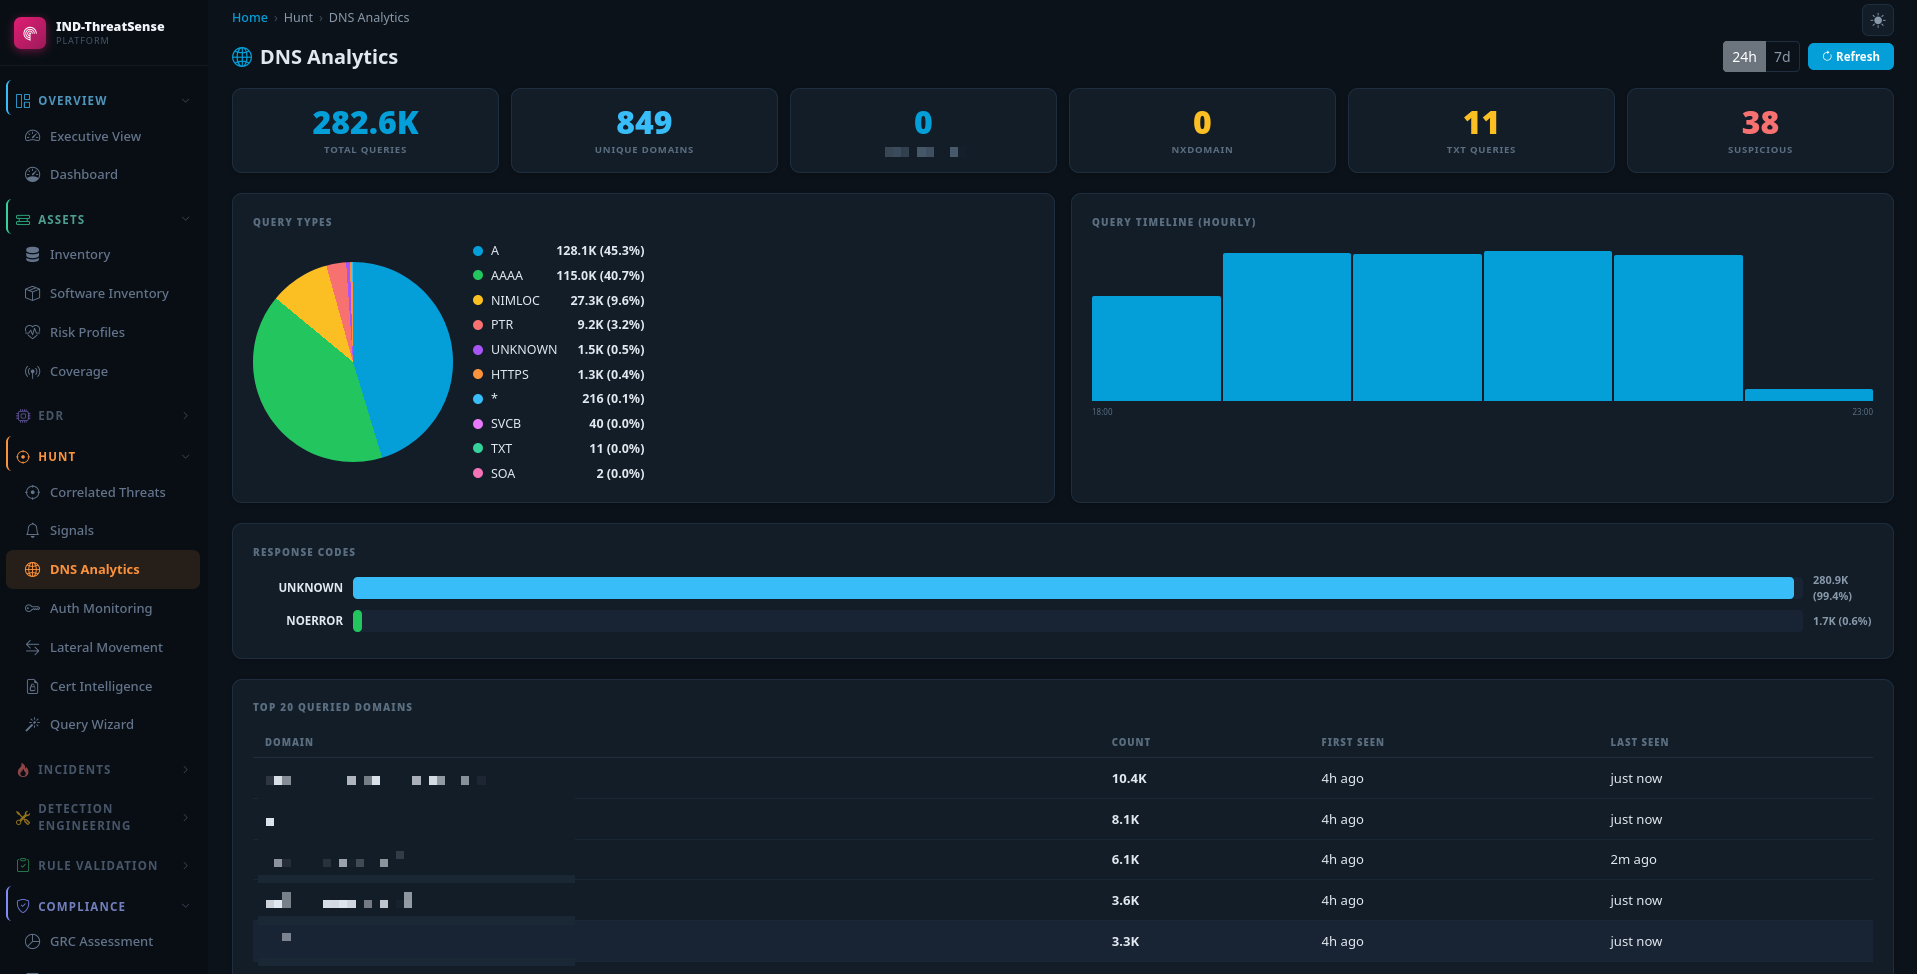The image size is (1917, 974).
Task: Click the Auth Monitoring key icon
Action: [32, 609]
